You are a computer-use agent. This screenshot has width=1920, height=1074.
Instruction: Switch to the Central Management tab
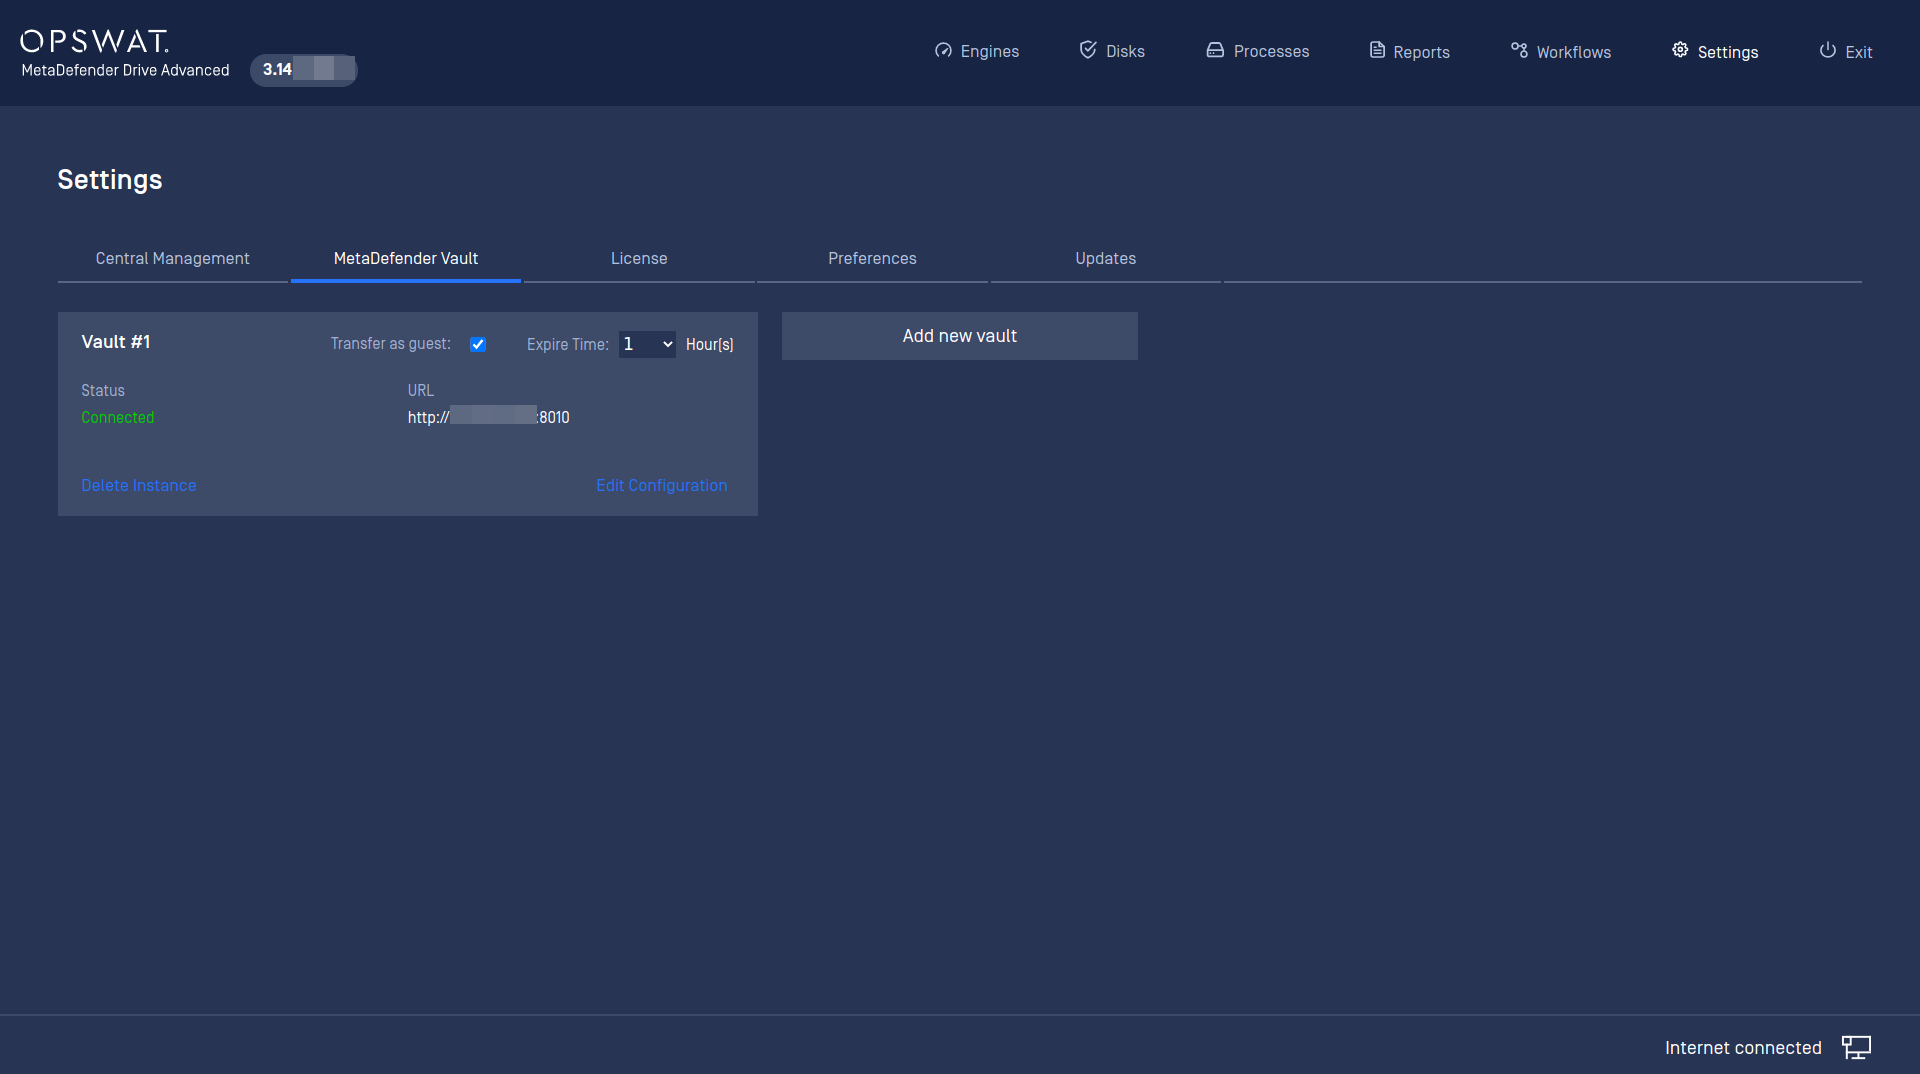[173, 259]
